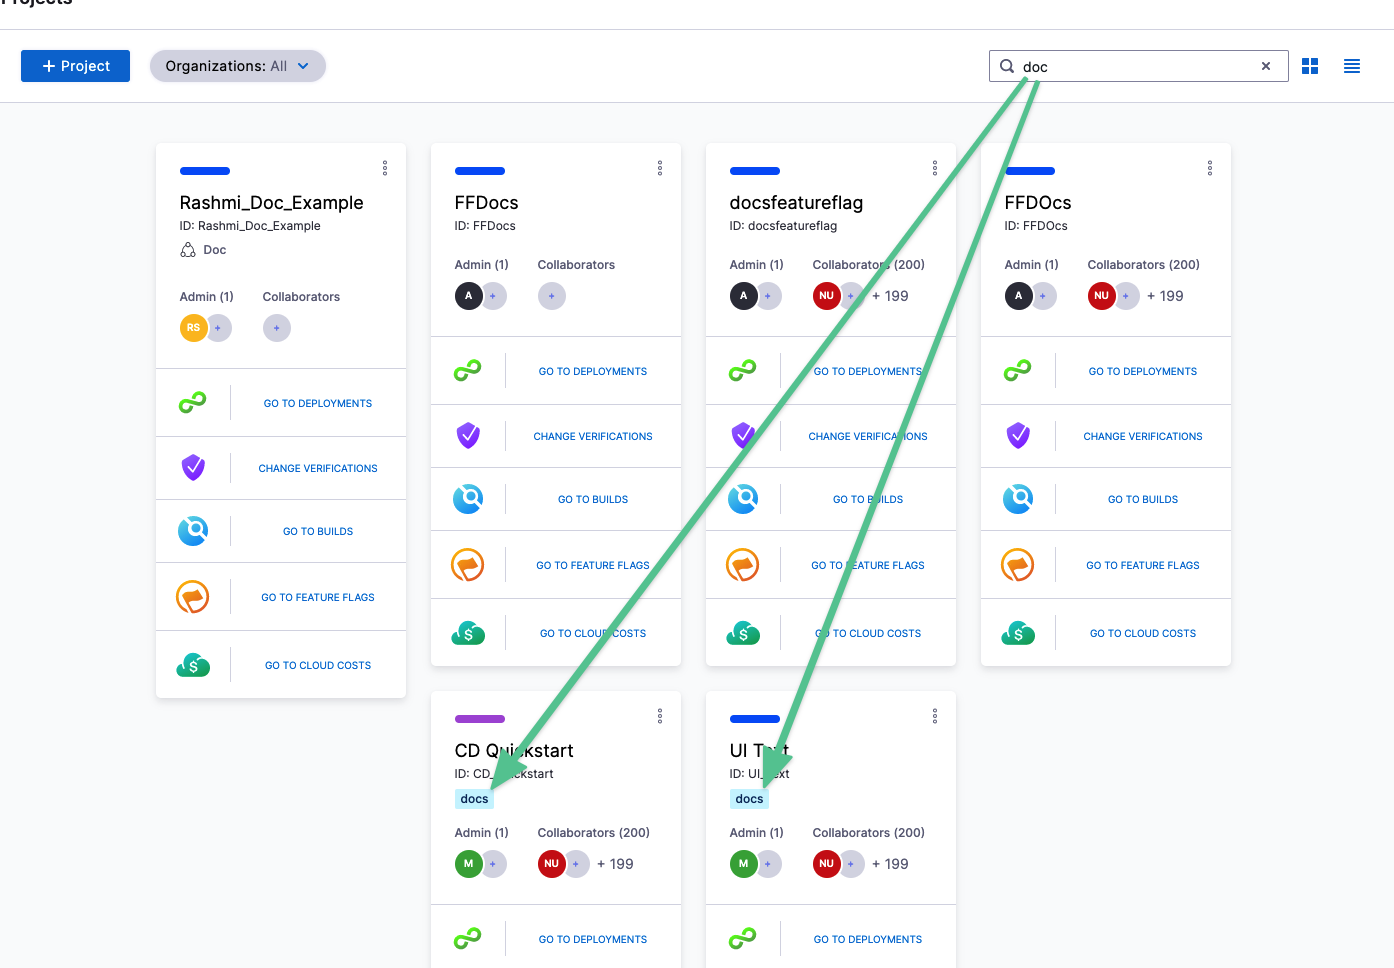The height and width of the screenshot is (968, 1394).
Task: Switch to grid view layout
Action: tap(1310, 66)
